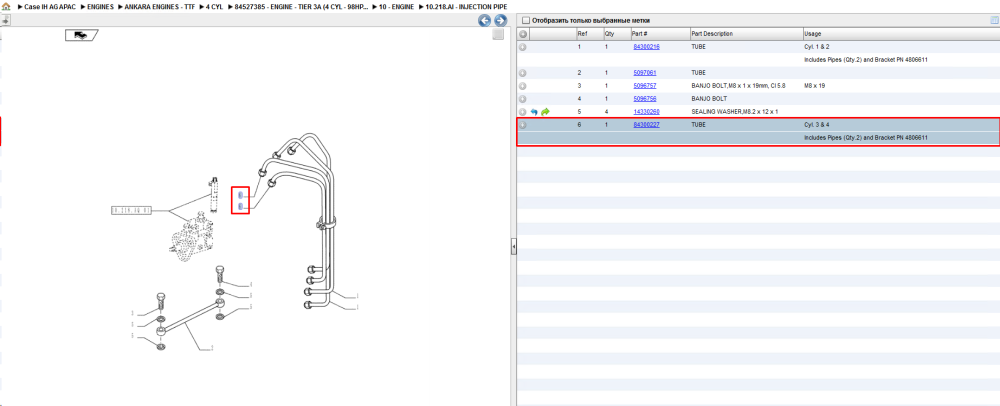Click round add icon for Ref 4
Viewport: 1000px width, 406px height.
[522, 99]
